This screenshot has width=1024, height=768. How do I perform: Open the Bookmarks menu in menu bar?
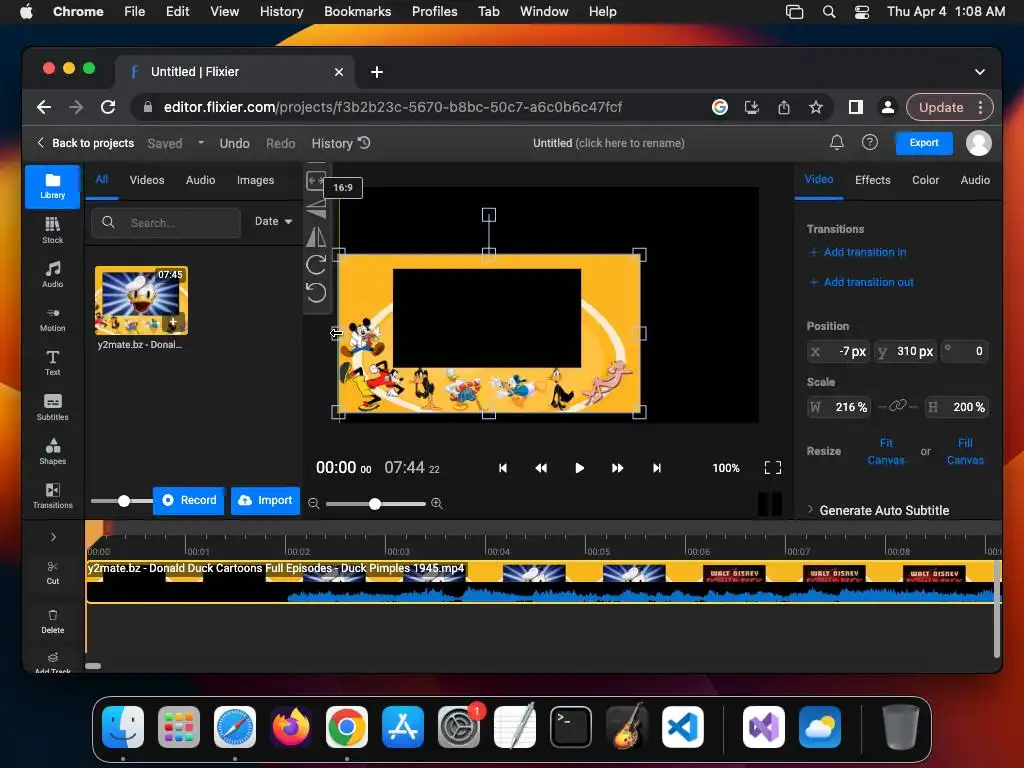coord(357,11)
